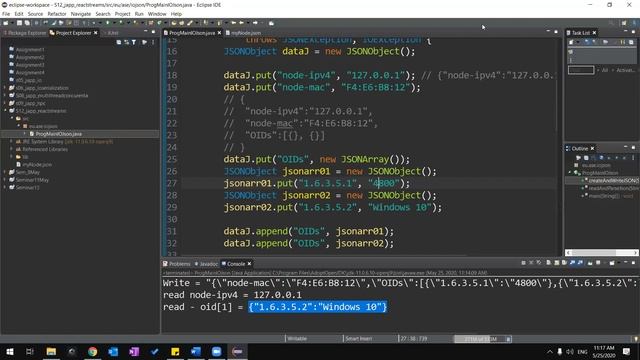Image resolution: width=640 pixels, height=360 pixels.
Task: Switch to the Problems tab
Action: [x=177, y=264]
